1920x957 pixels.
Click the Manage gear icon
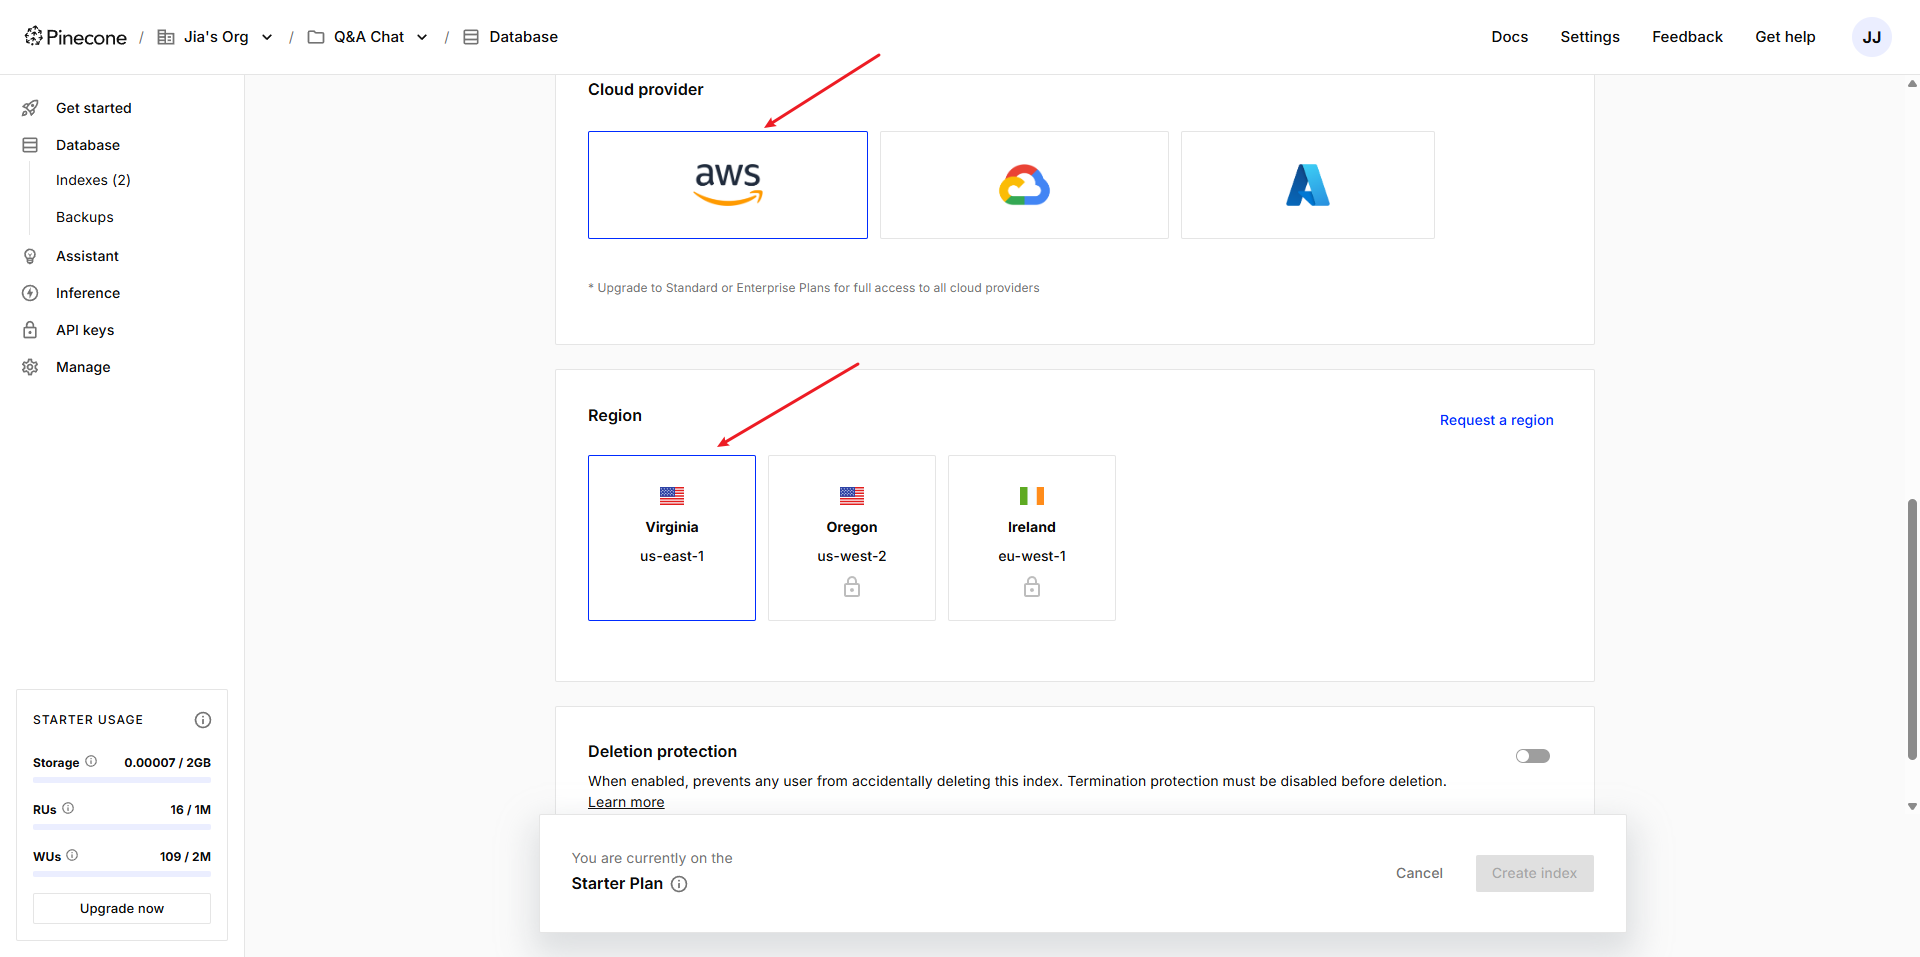point(30,367)
